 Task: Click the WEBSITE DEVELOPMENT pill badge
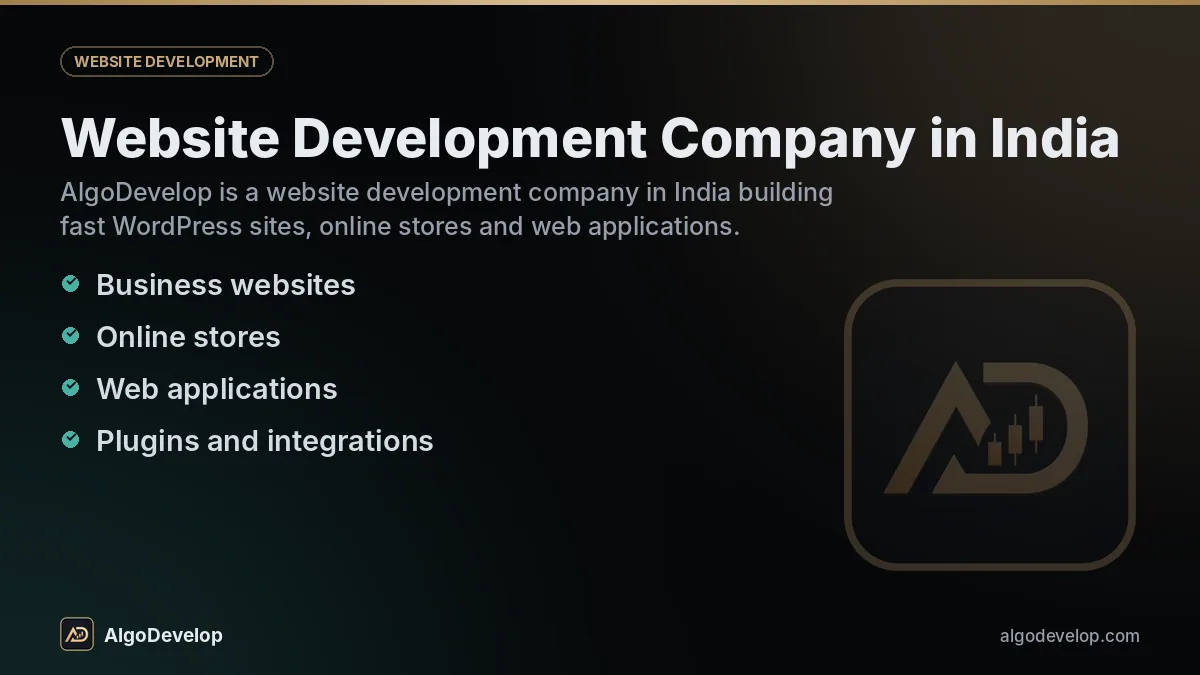pyautogui.click(x=167, y=62)
